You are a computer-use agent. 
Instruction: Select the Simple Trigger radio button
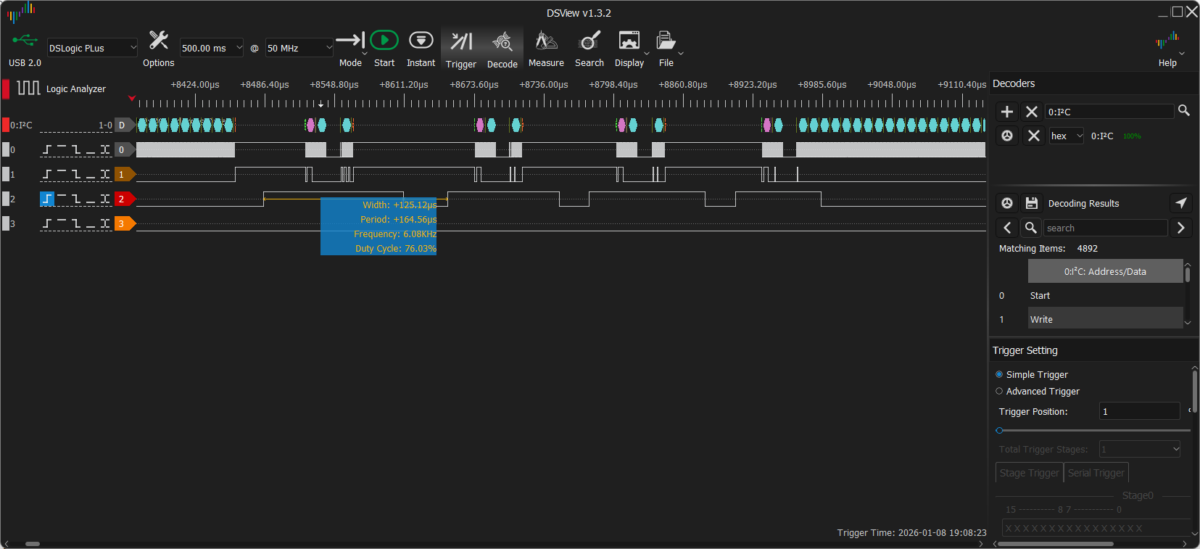pyautogui.click(x=999, y=374)
